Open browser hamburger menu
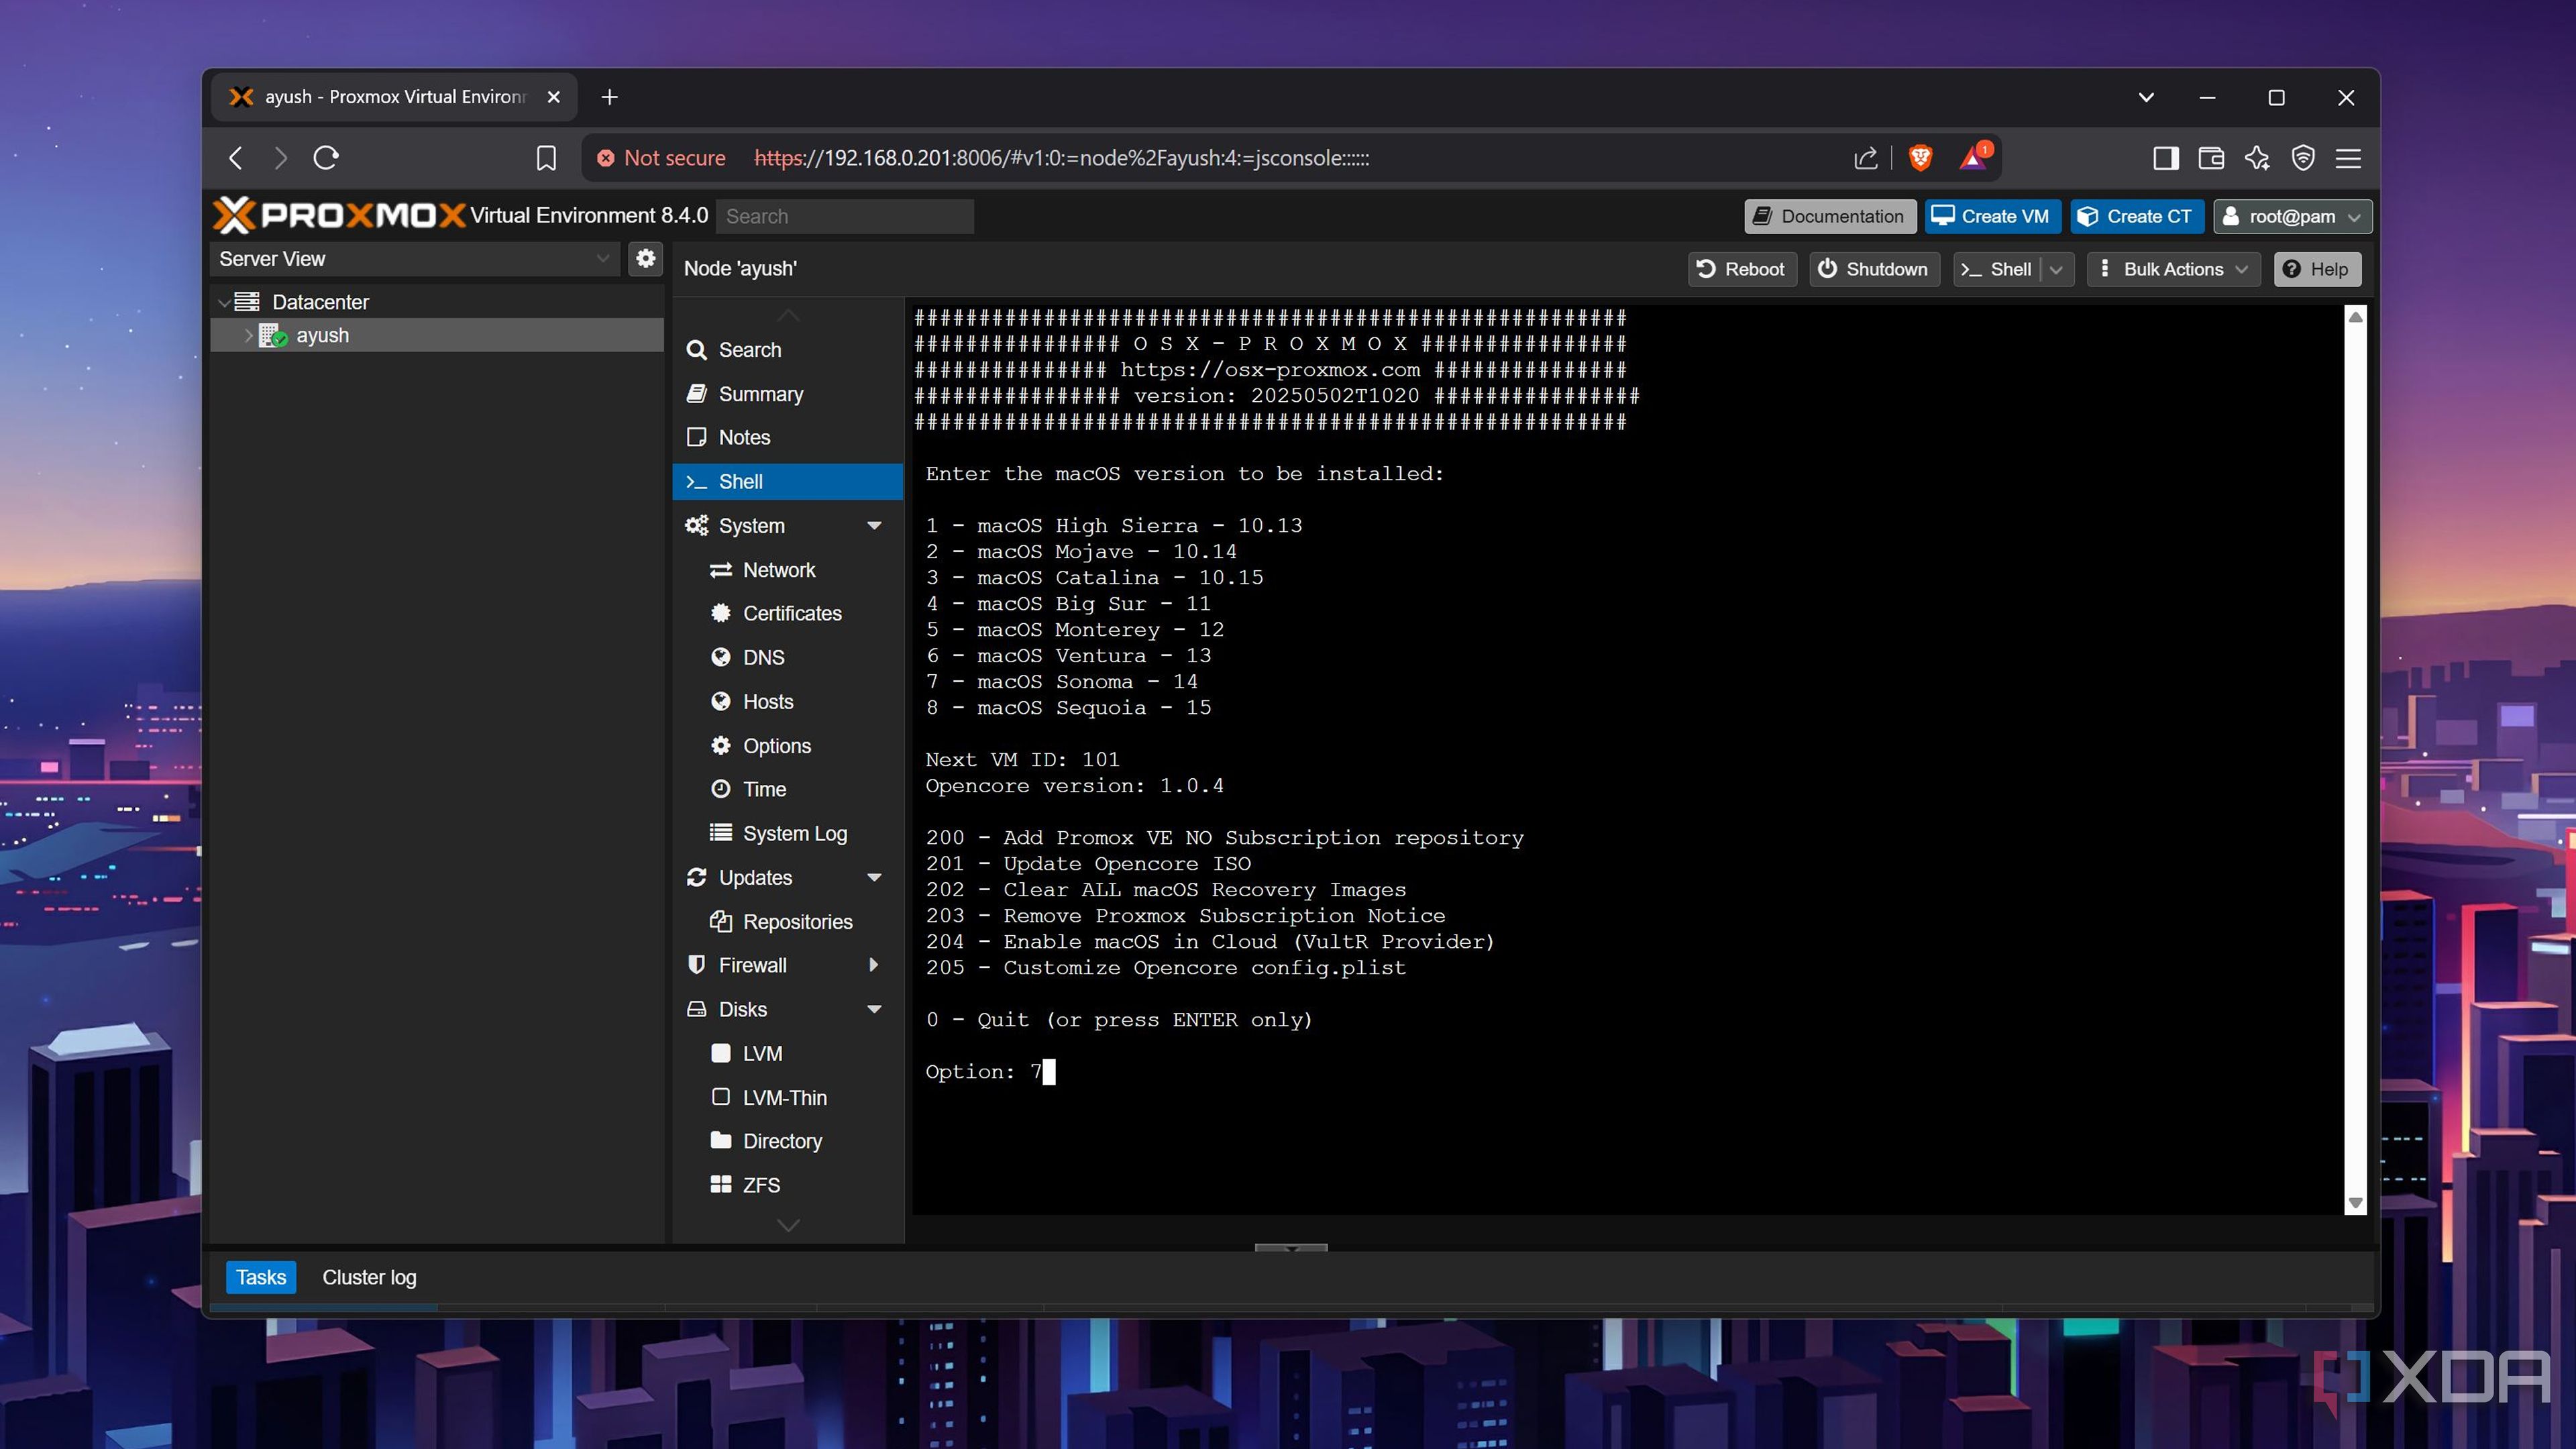The height and width of the screenshot is (1449, 2576). pos(2348,158)
